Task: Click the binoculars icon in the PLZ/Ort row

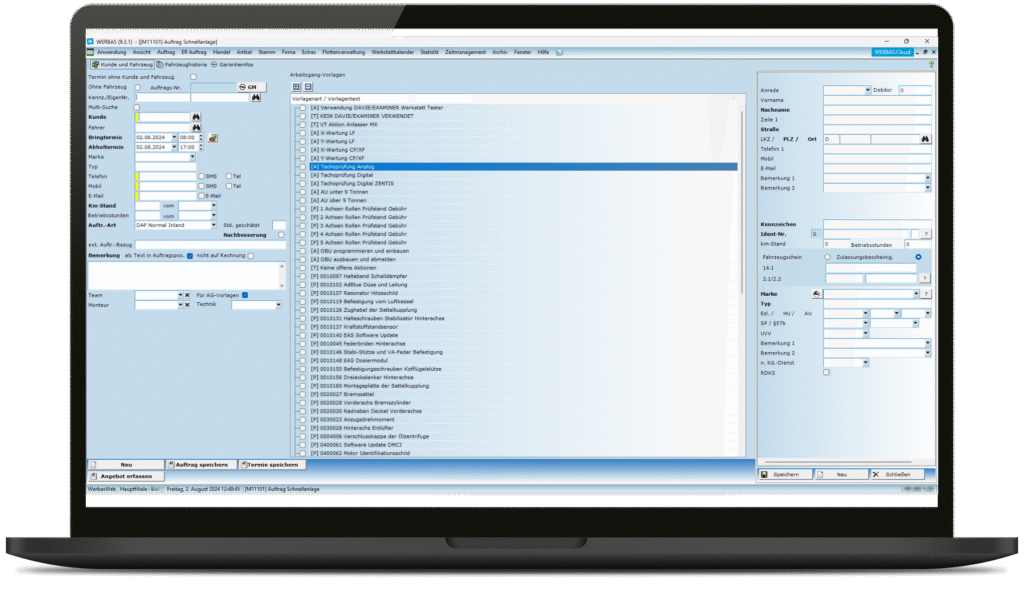Action: (x=926, y=139)
